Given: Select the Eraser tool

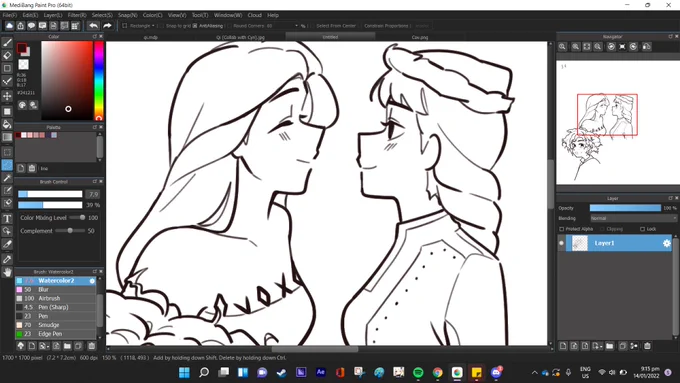Looking at the screenshot, I should 7,56.
